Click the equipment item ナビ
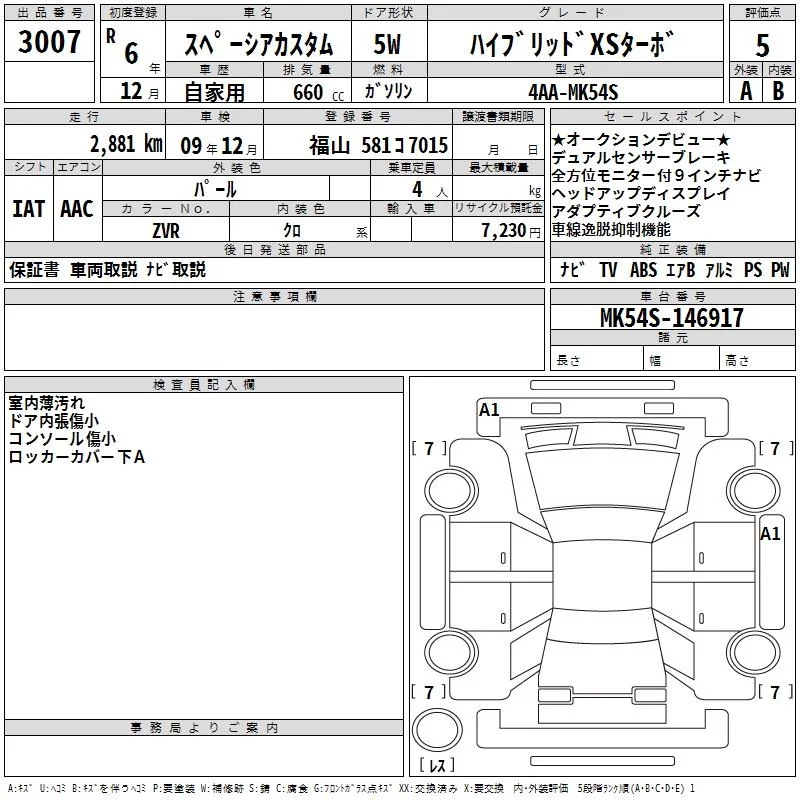 (571, 269)
